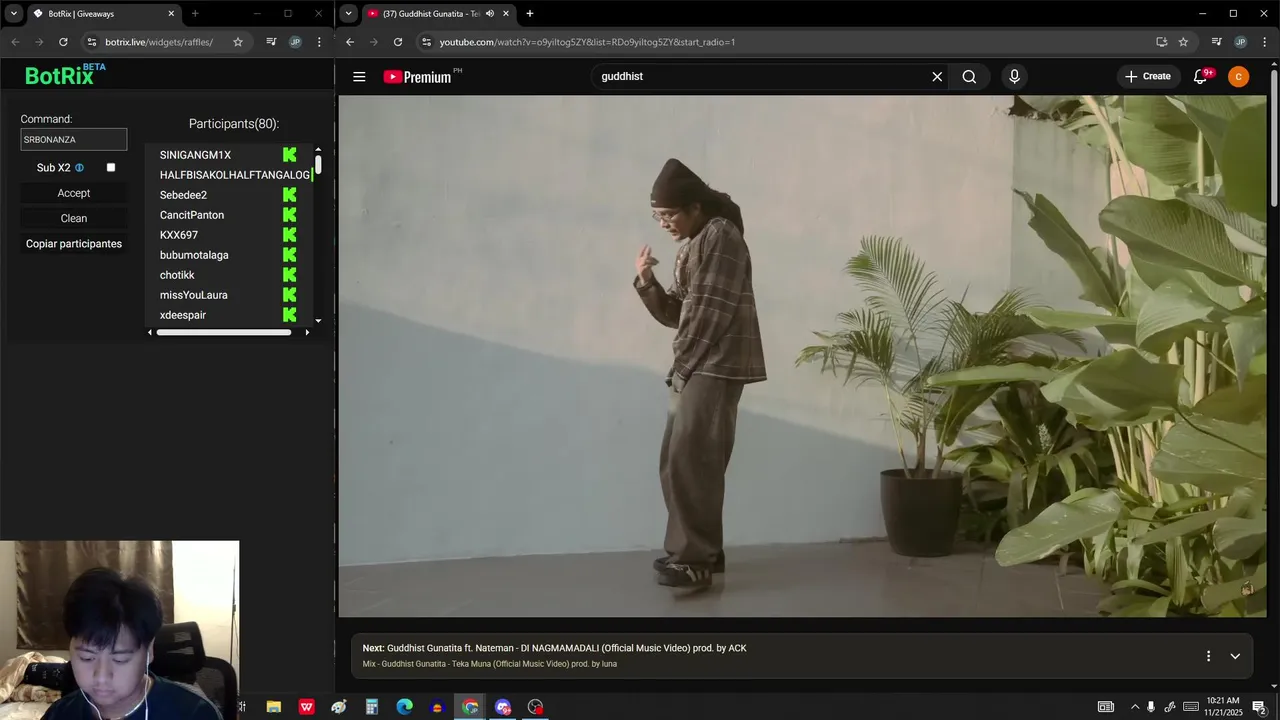This screenshot has width=1280, height=720.
Task: View site information for botrix.live
Action: pos(92,42)
